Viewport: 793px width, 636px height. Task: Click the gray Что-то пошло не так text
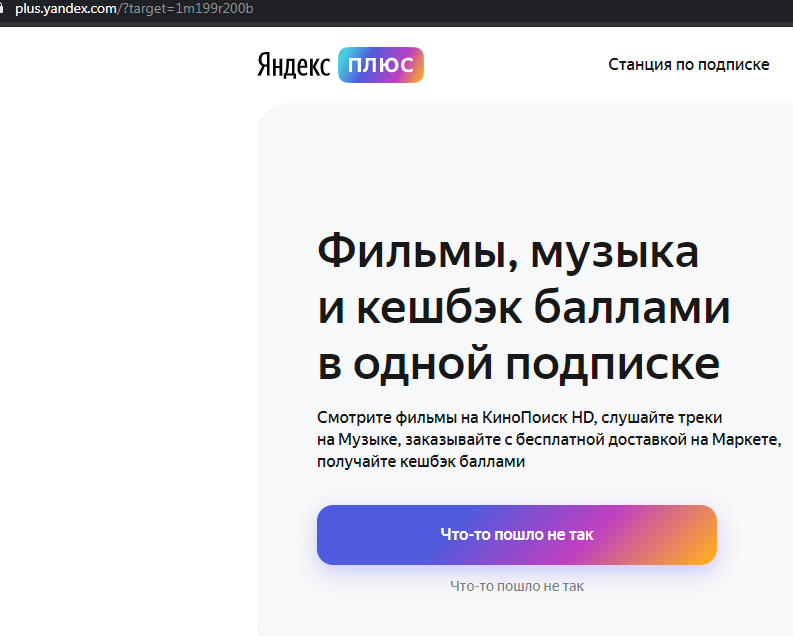(517, 586)
